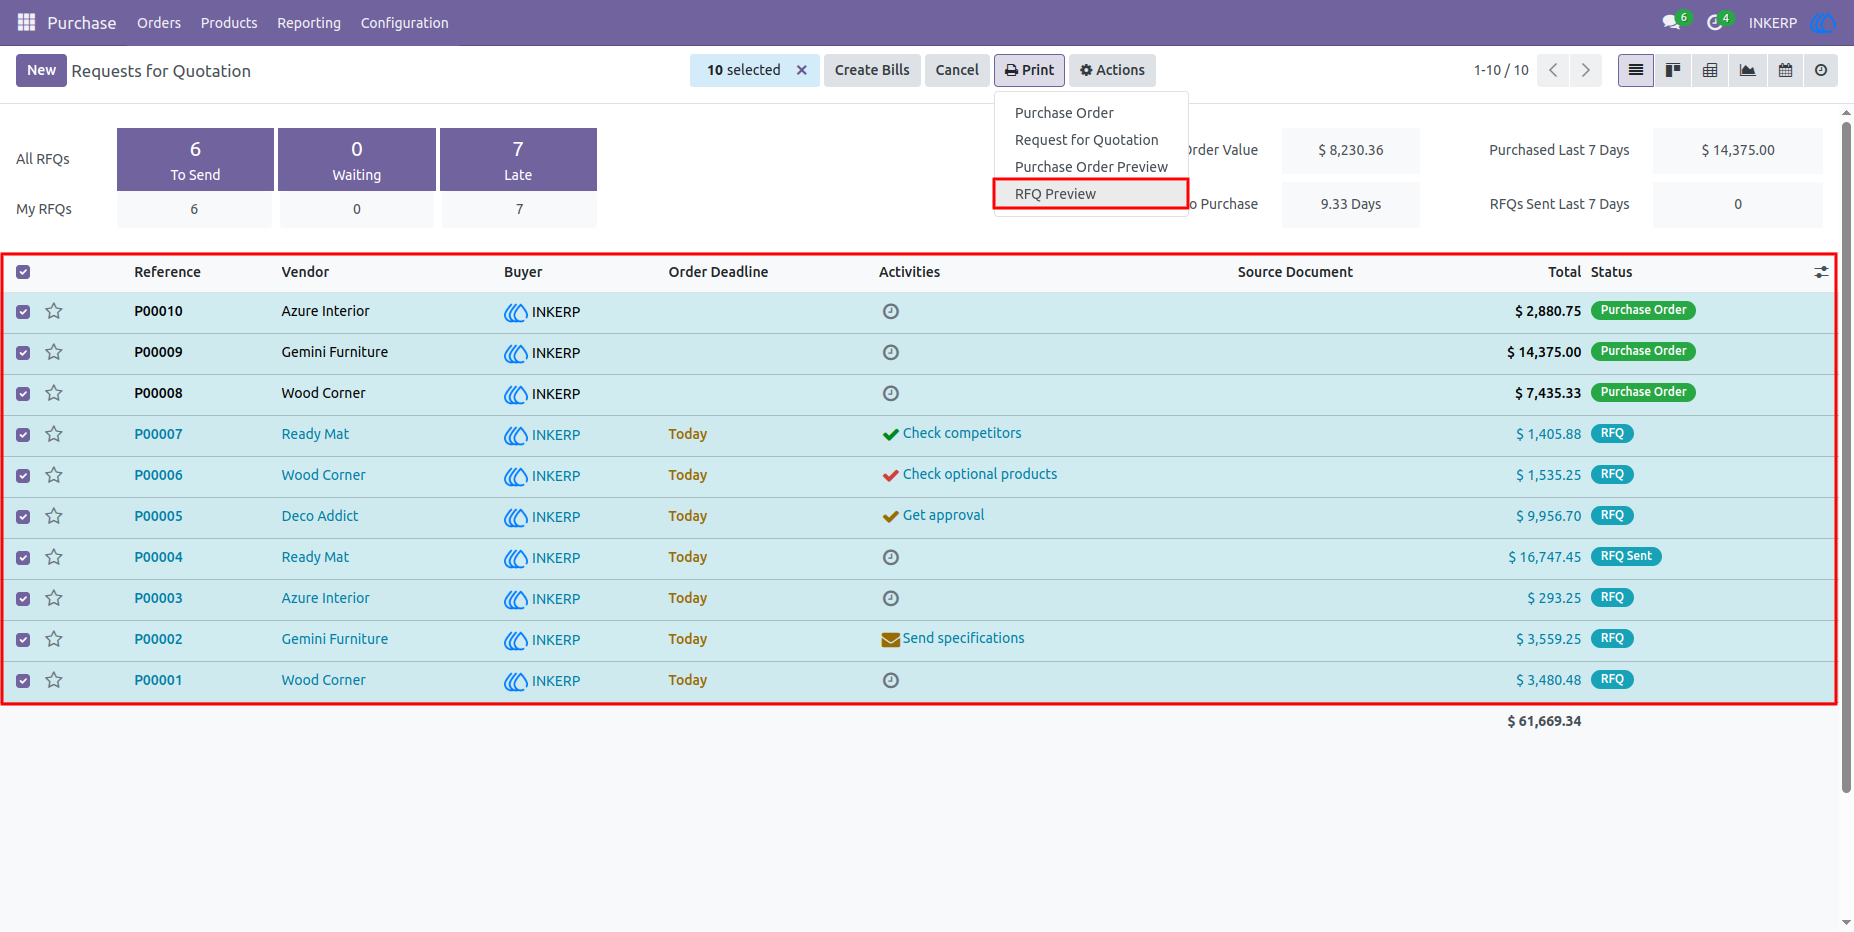Open the Actions dropdown

(1112, 70)
